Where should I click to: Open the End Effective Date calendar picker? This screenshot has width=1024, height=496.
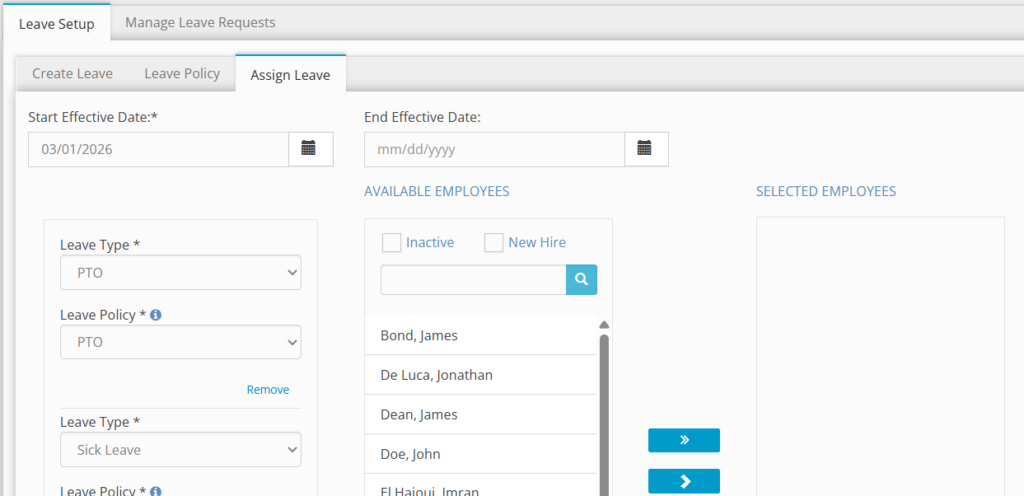click(x=645, y=148)
